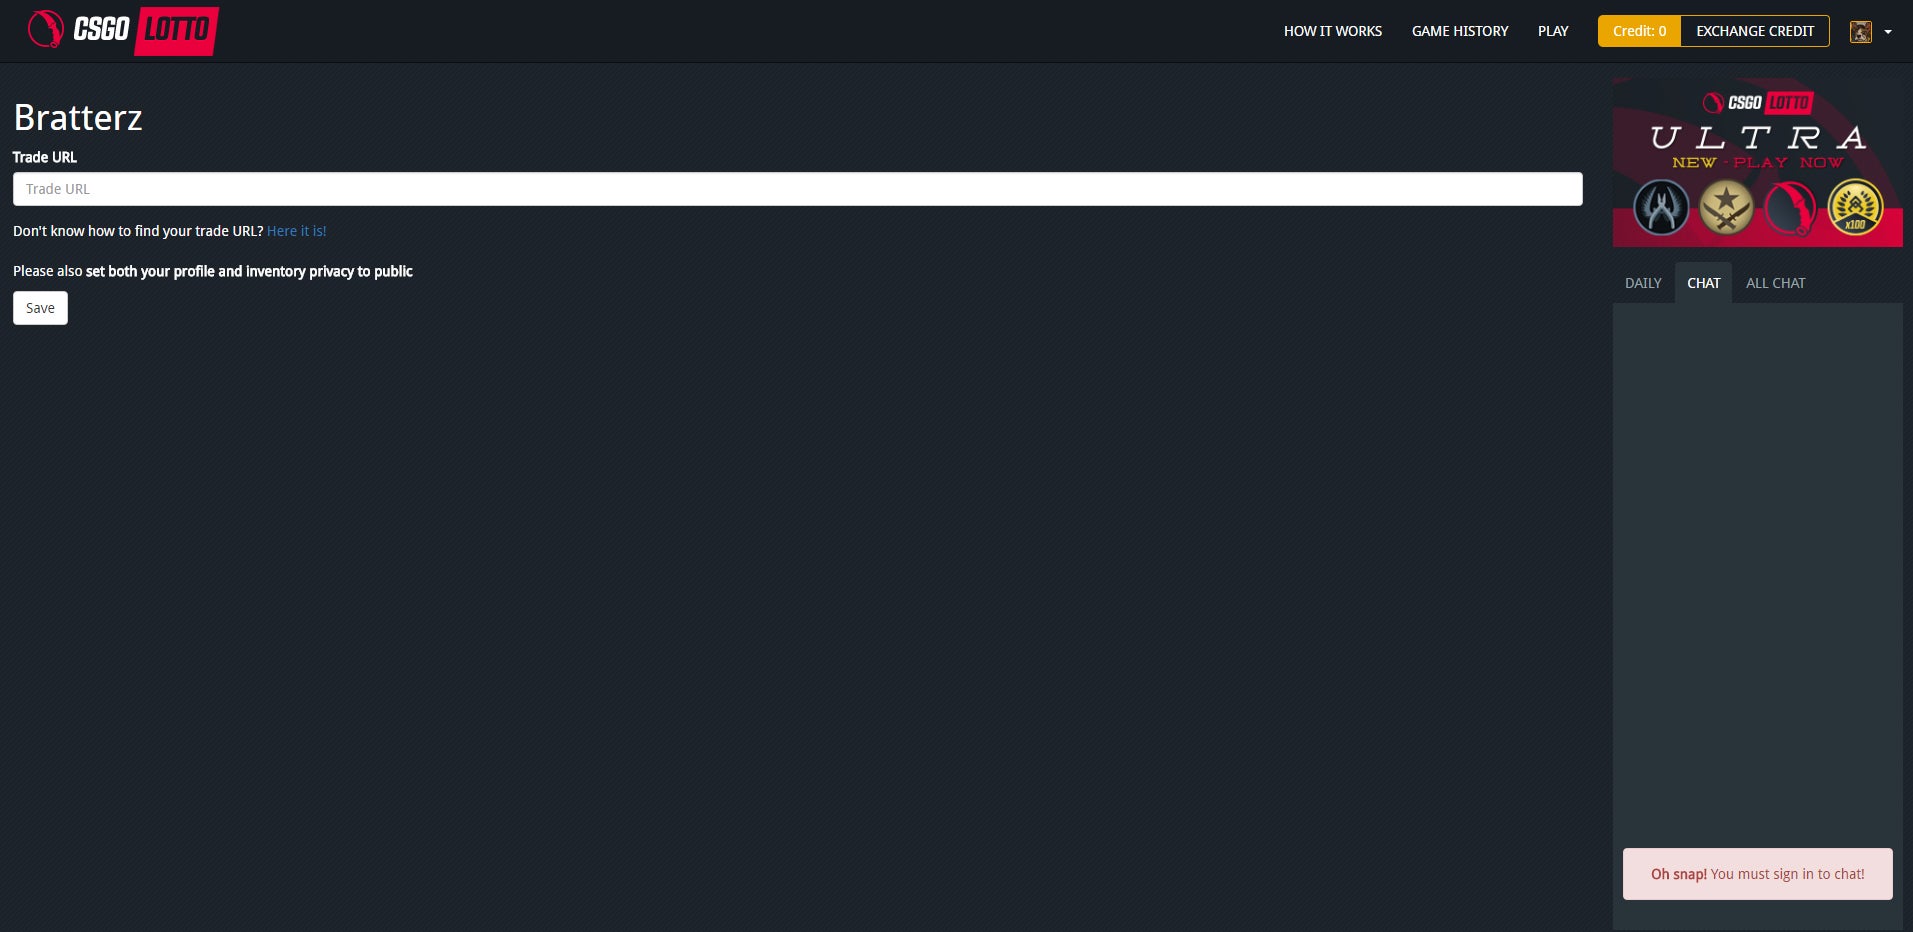
Task: Select the Chat tab
Action: point(1703,283)
